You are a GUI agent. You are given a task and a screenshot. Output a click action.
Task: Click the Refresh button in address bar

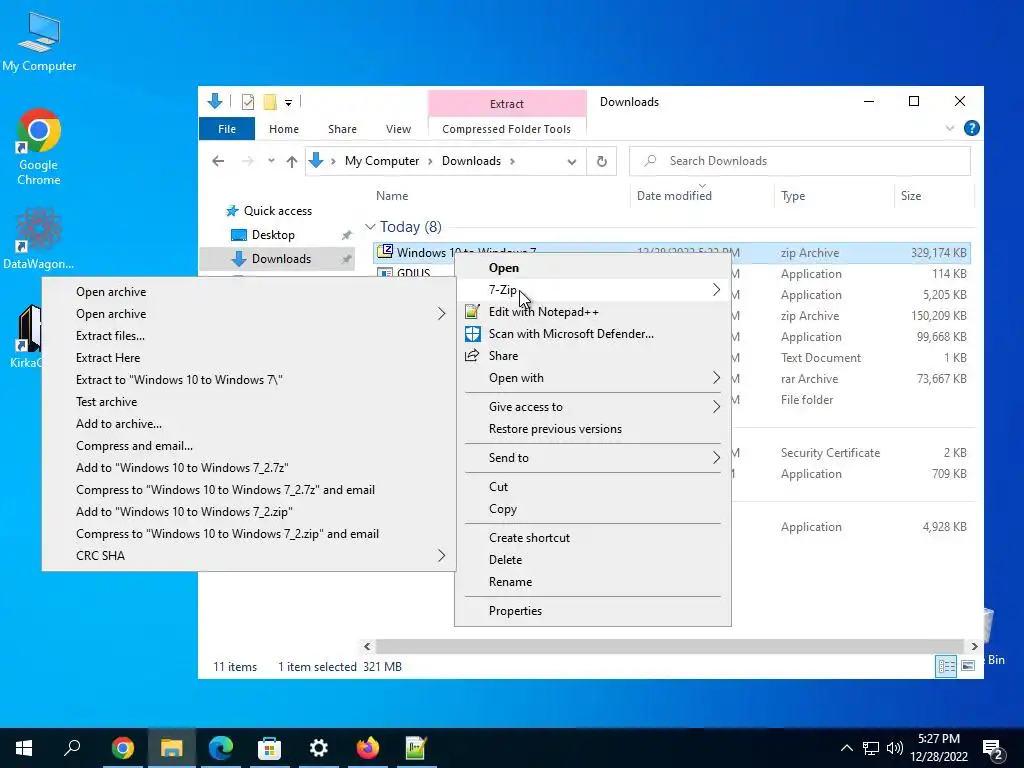coord(601,161)
